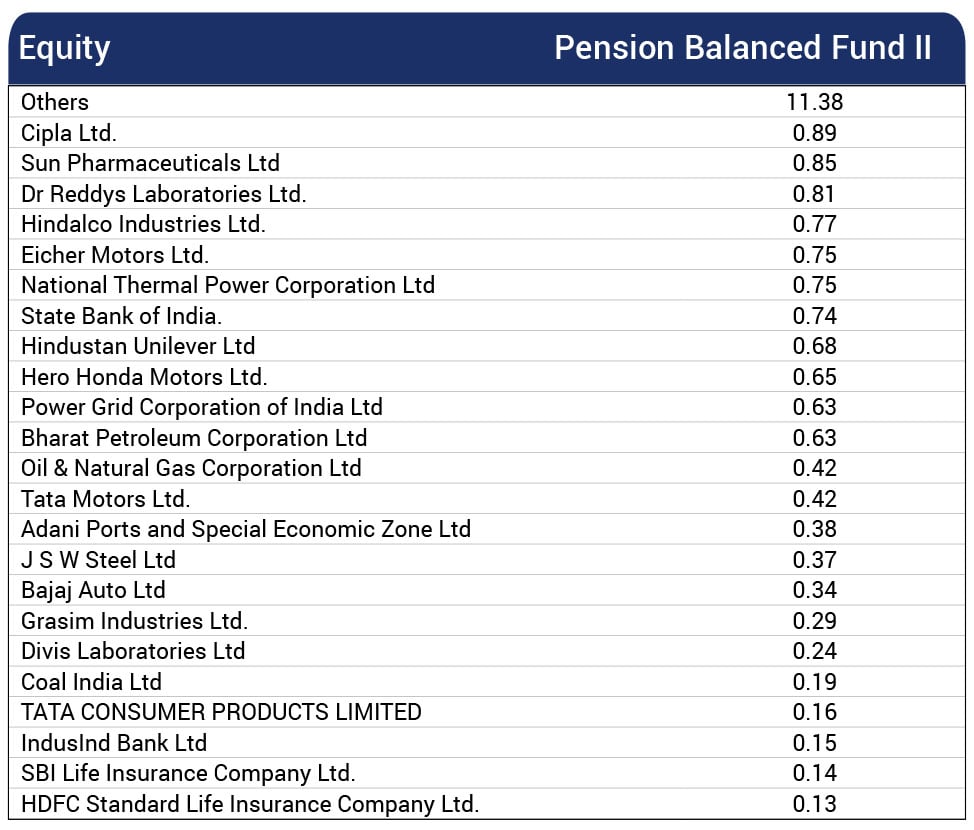Select Dr Reddys Laboratories Ltd. entry
Screen dimensions: 974x830
pyautogui.click(x=163, y=194)
